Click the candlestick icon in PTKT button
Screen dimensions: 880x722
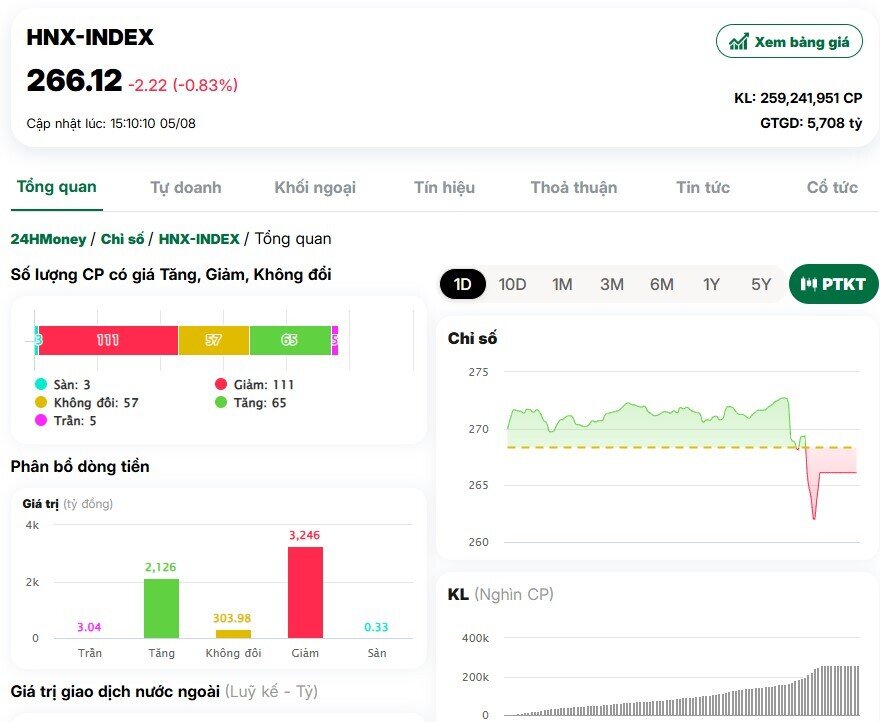click(x=809, y=284)
